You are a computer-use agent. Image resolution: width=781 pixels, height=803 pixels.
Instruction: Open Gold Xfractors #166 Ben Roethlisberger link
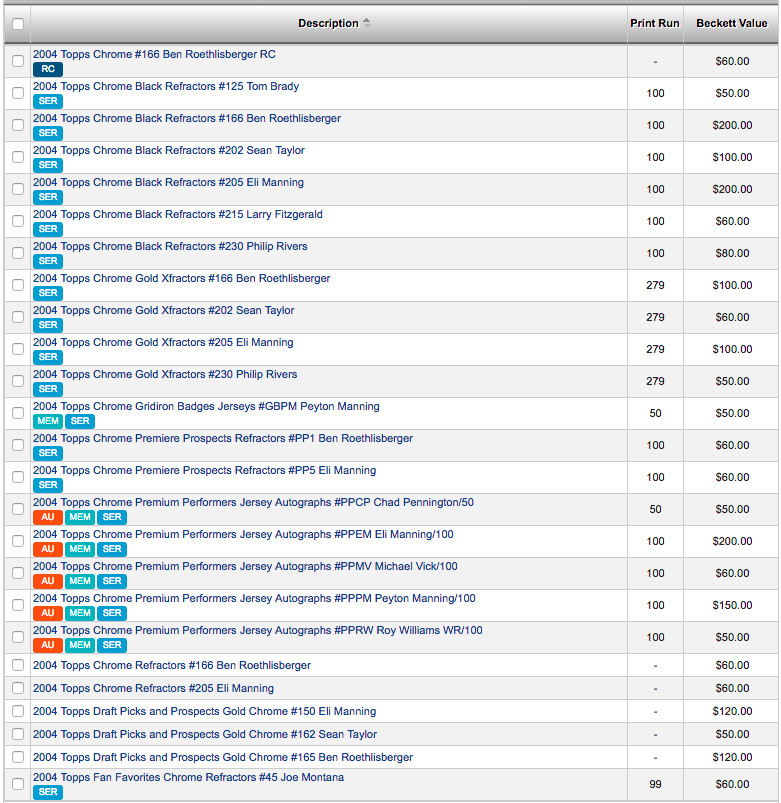click(181, 278)
